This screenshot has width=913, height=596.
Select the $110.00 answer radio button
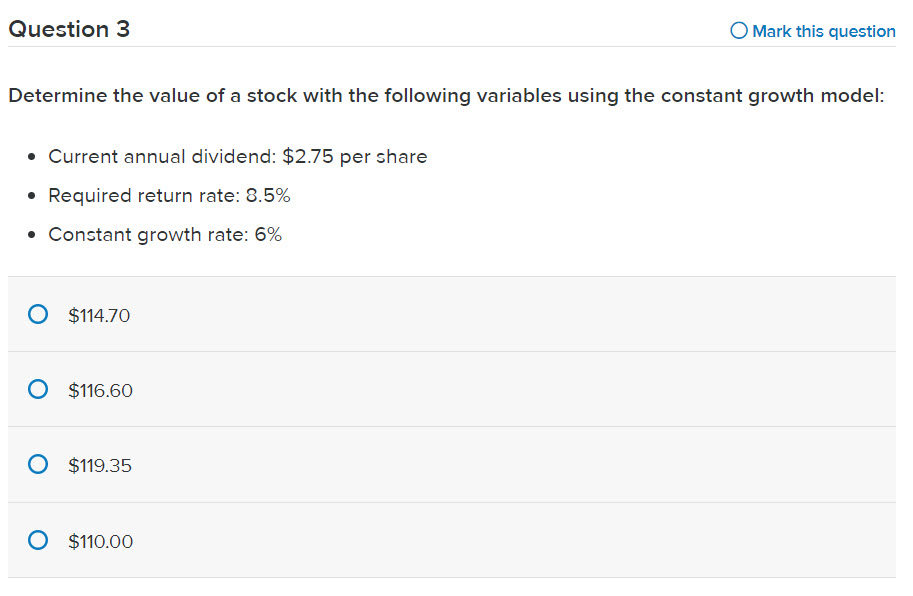pyautogui.click(x=37, y=540)
